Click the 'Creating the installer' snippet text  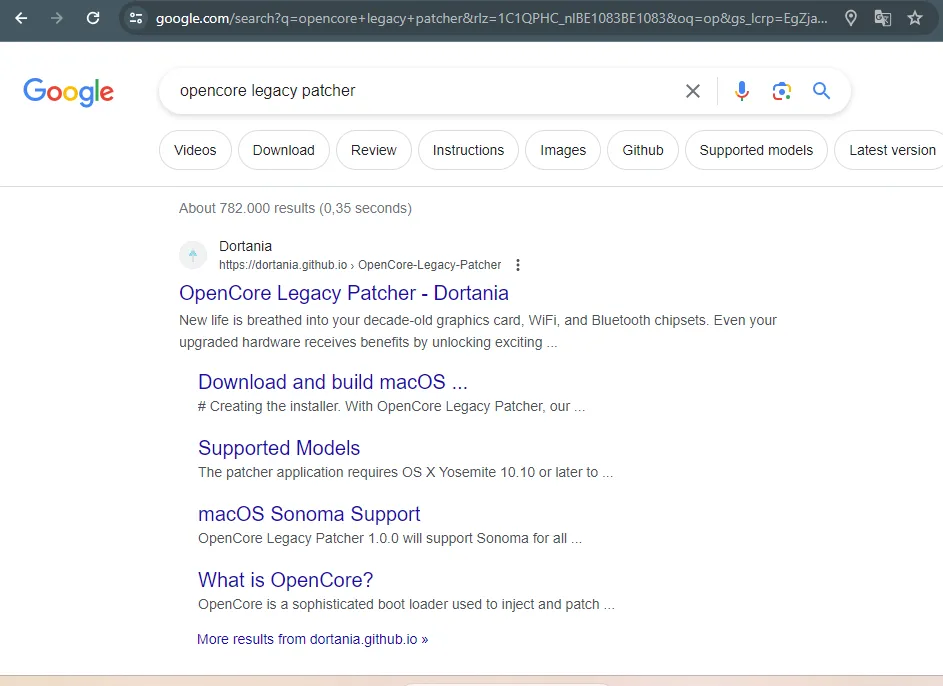392,407
